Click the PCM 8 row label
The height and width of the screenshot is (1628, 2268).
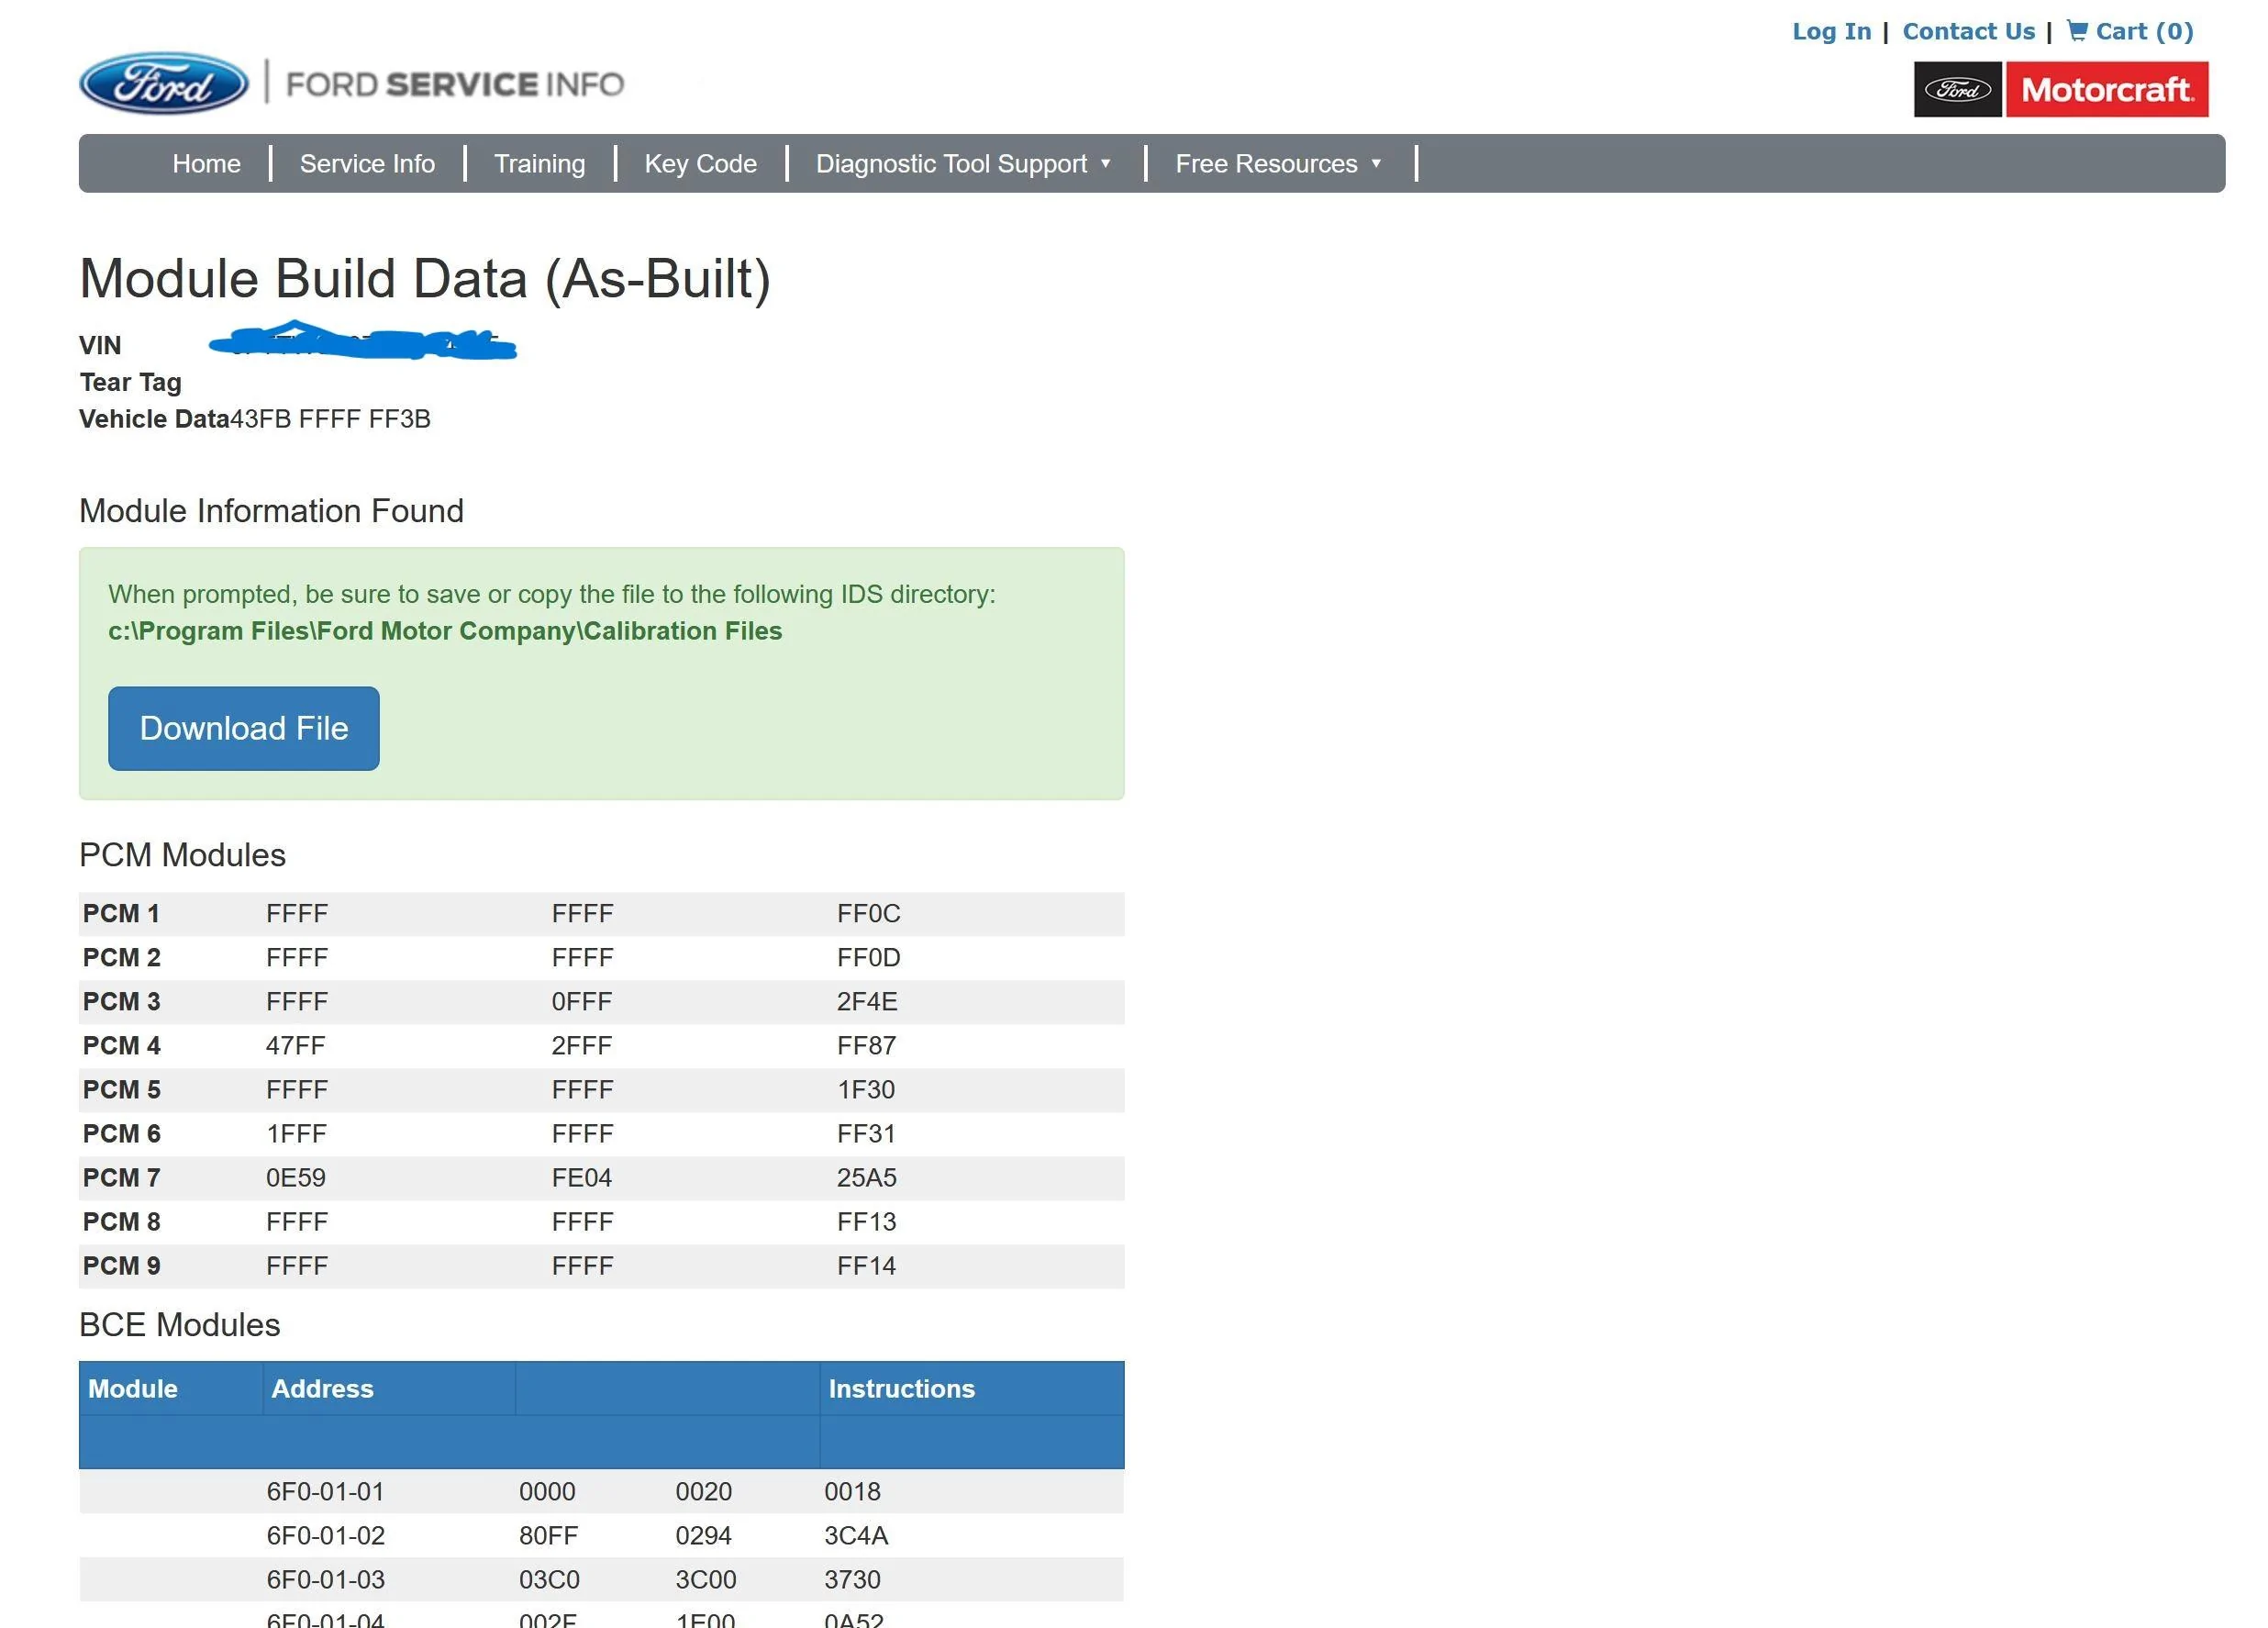click(x=121, y=1221)
